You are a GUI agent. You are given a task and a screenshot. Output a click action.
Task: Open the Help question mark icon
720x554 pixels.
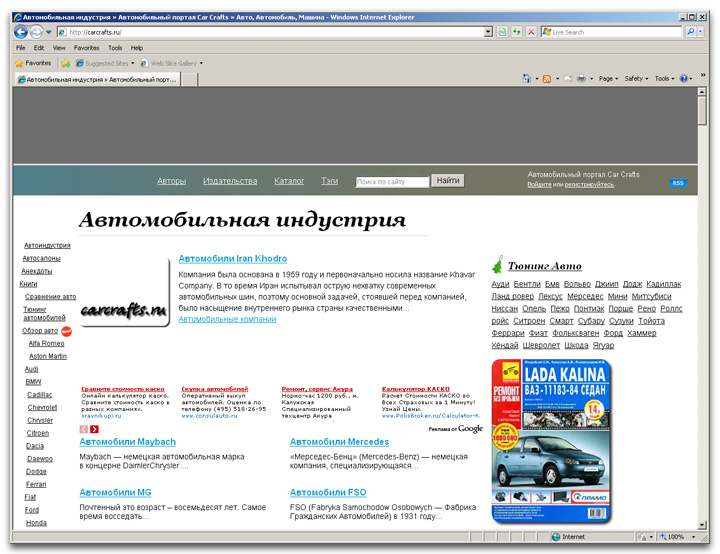[x=684, y=78]
